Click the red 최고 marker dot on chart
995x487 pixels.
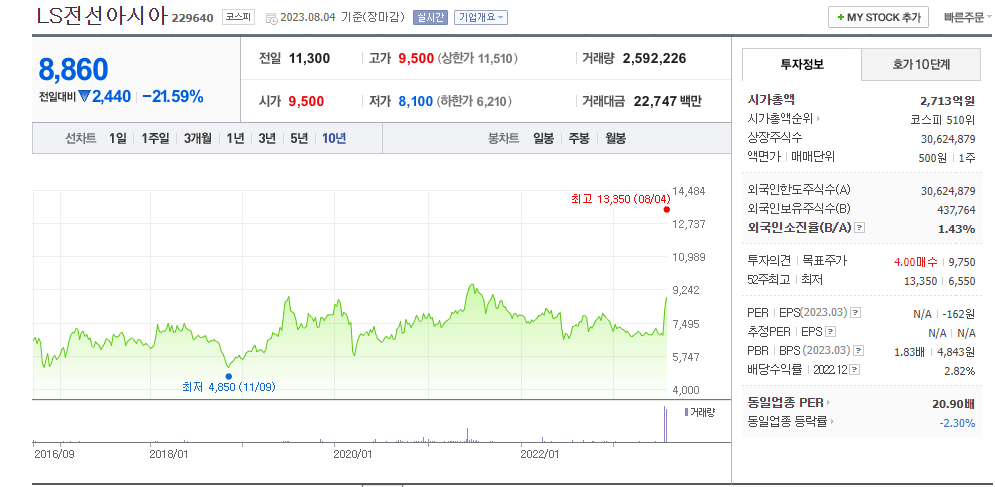pyautogui.click(x=666, y=210)
